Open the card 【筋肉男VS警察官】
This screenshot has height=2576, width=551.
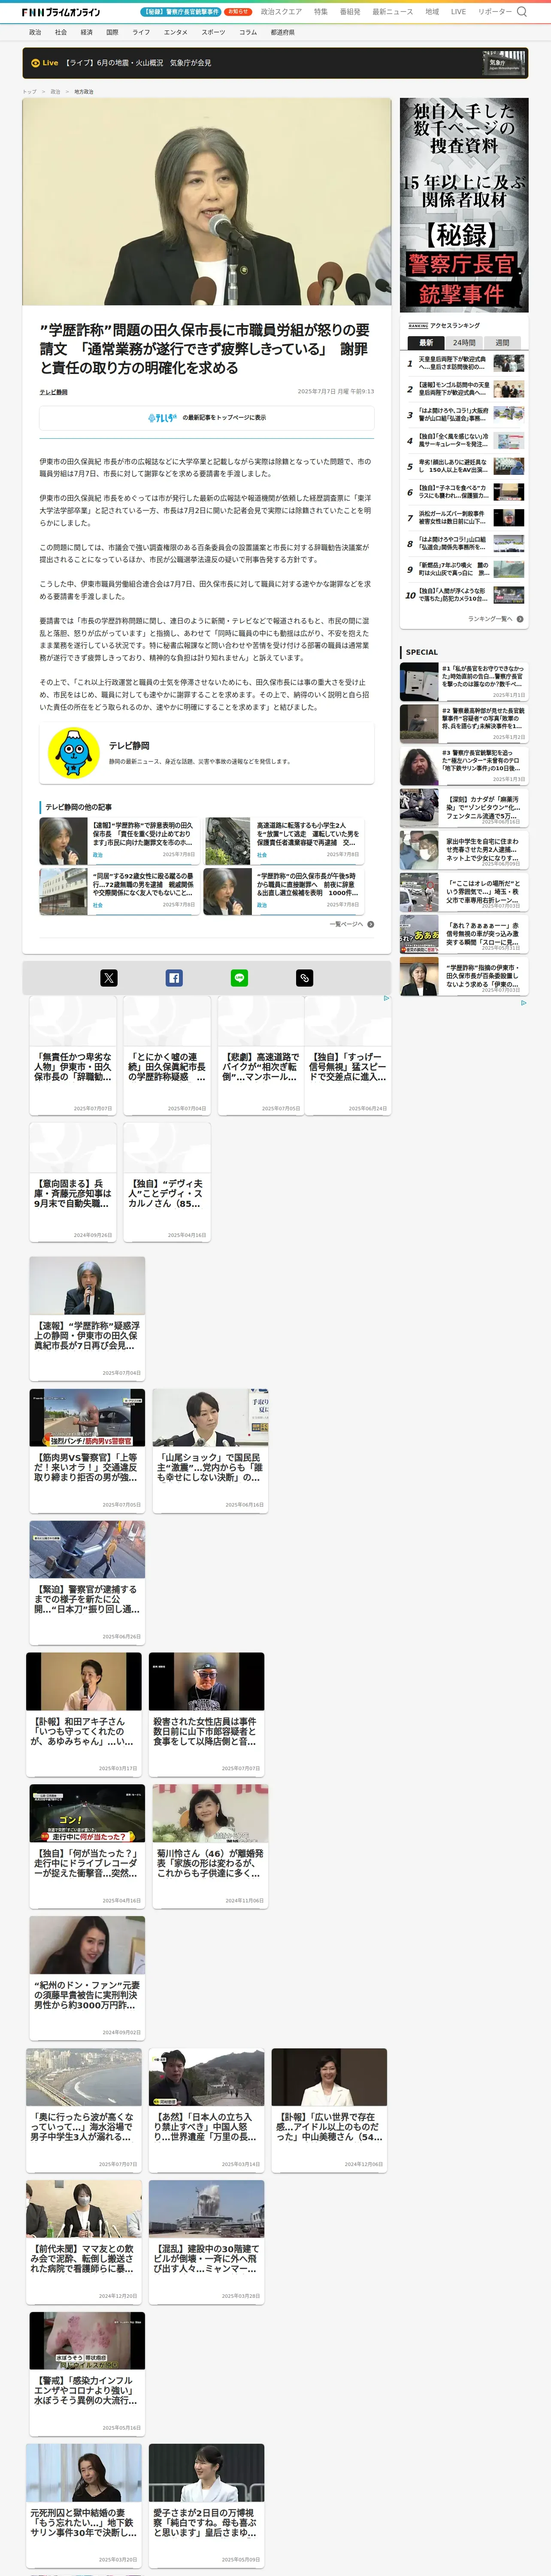click(87, 1450)
